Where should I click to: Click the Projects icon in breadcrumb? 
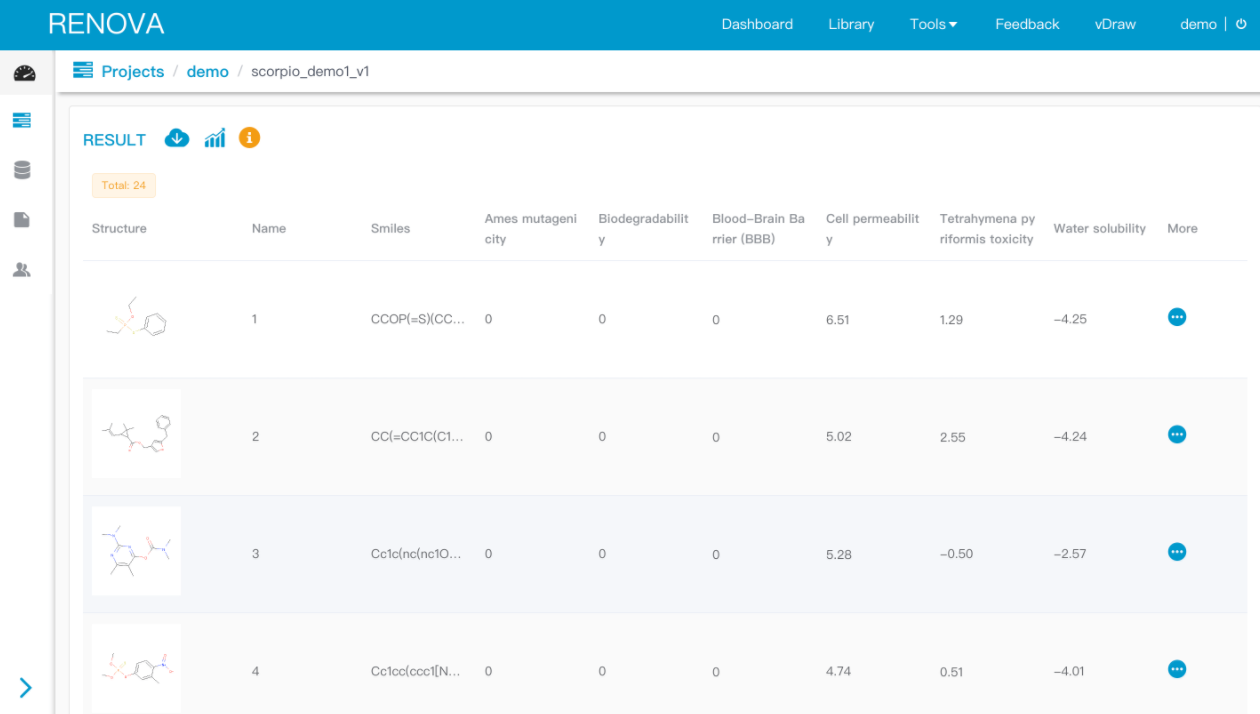click(x=83, y=71)
